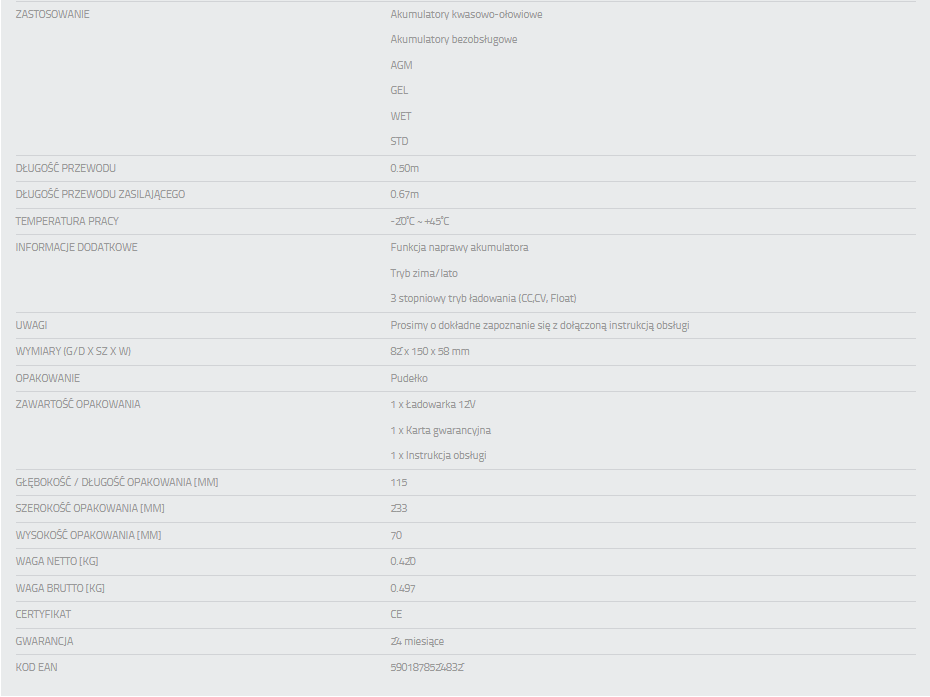Click the 'Pudełko' packaging value

[x=409, y=378]
